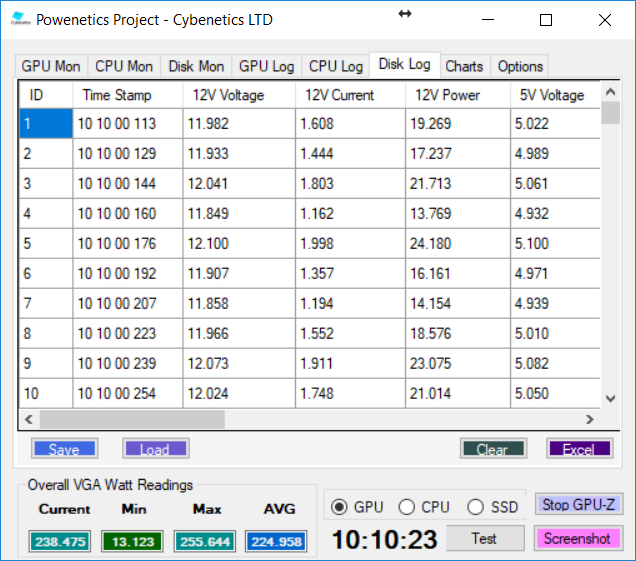
Task: Click the horizontal scrollbar thumb
Action: [132, 419]
